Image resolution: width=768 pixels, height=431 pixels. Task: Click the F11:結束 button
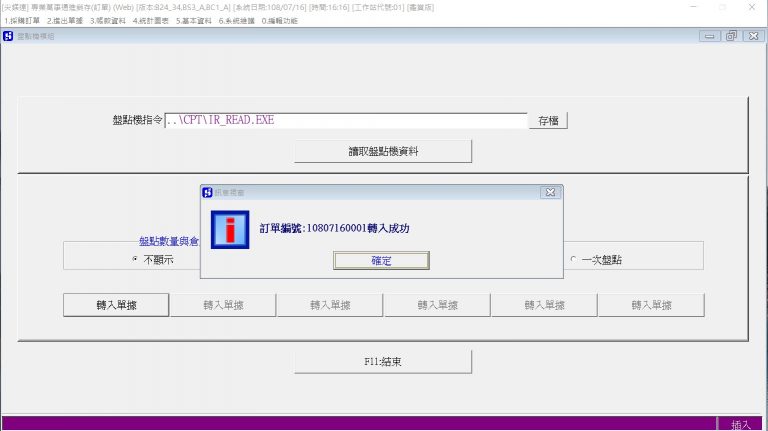383,362
